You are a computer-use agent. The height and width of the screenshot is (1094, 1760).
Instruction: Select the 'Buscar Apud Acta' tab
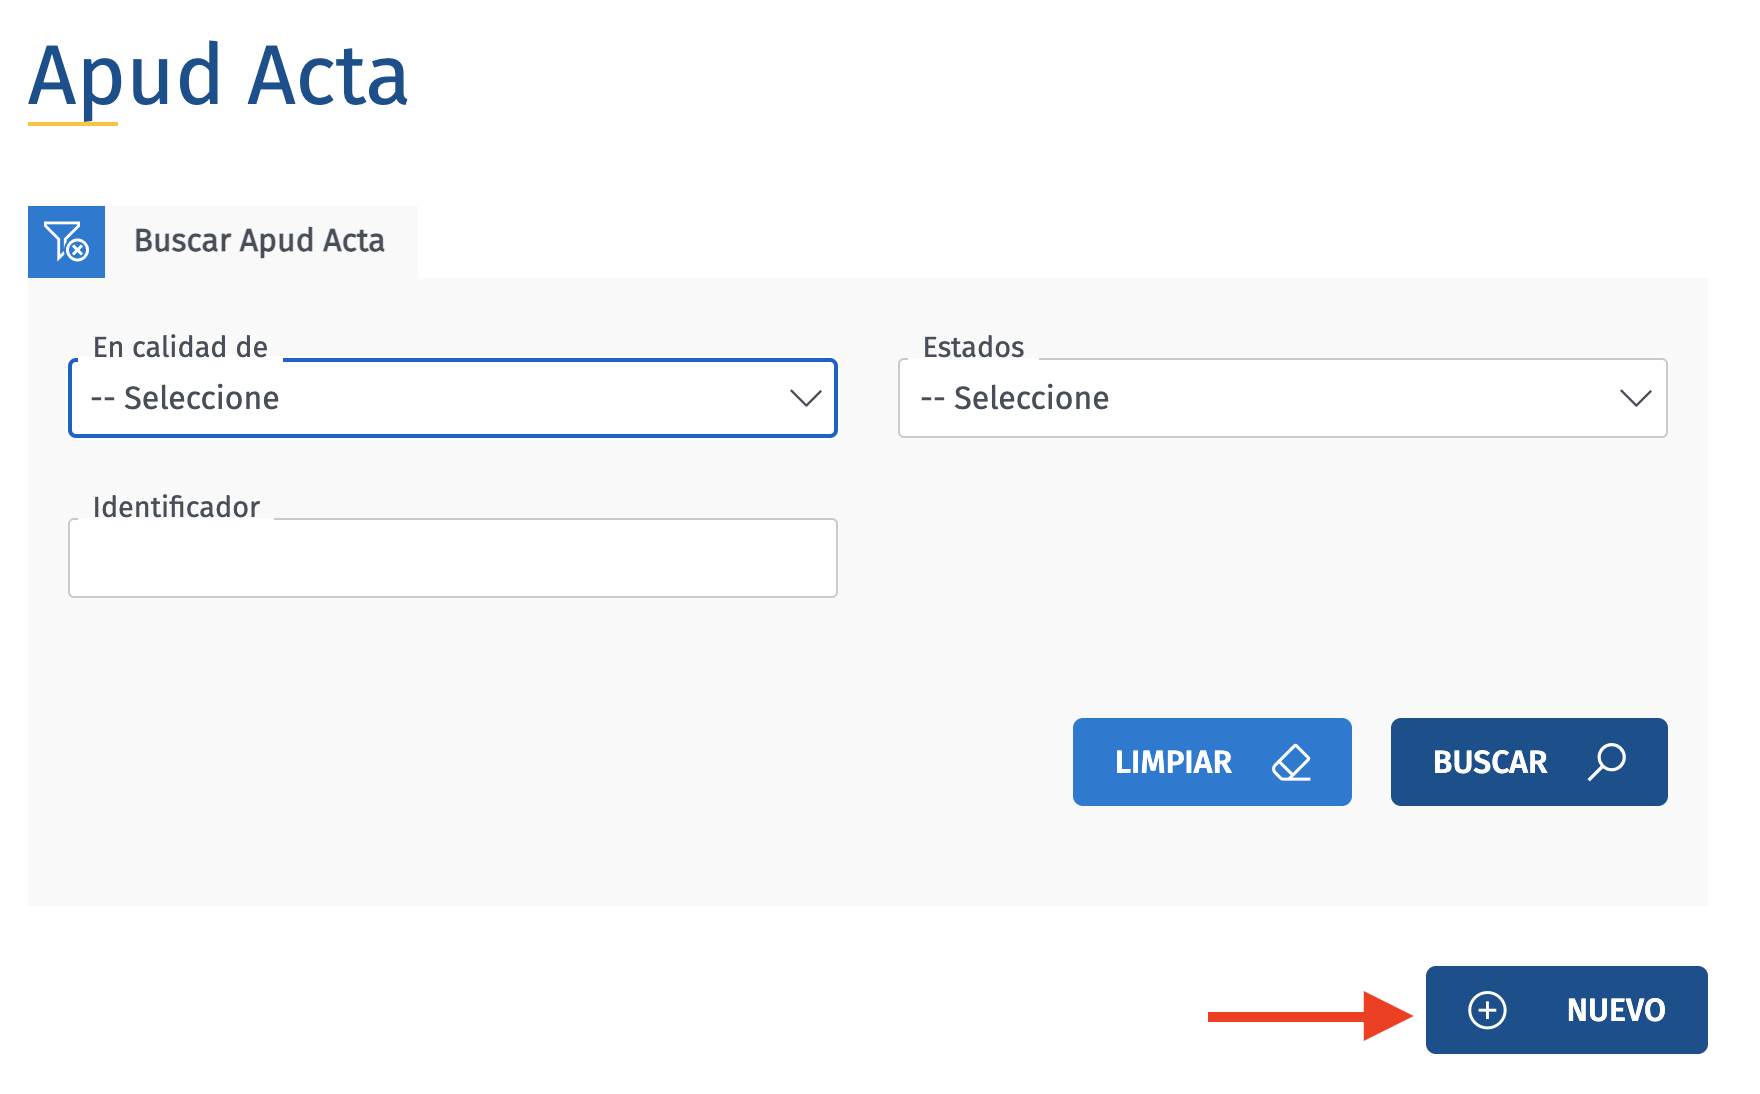(259, 241)
